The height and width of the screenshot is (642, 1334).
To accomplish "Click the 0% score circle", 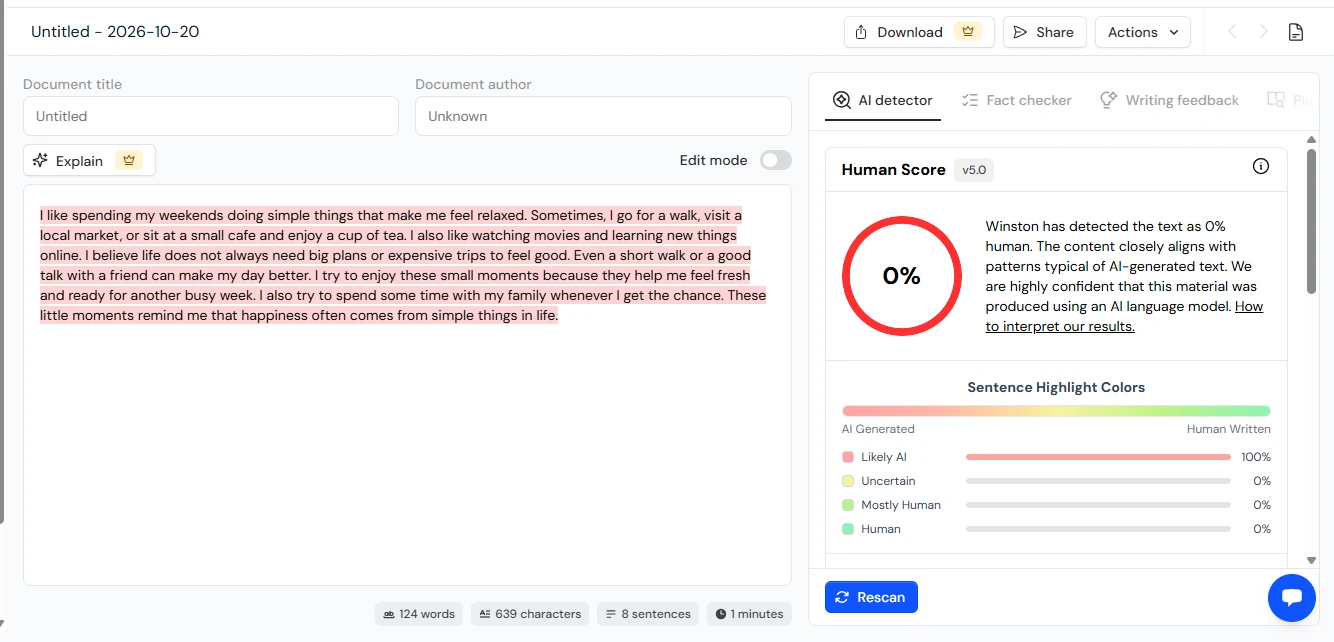I will (x=902, y=276).
